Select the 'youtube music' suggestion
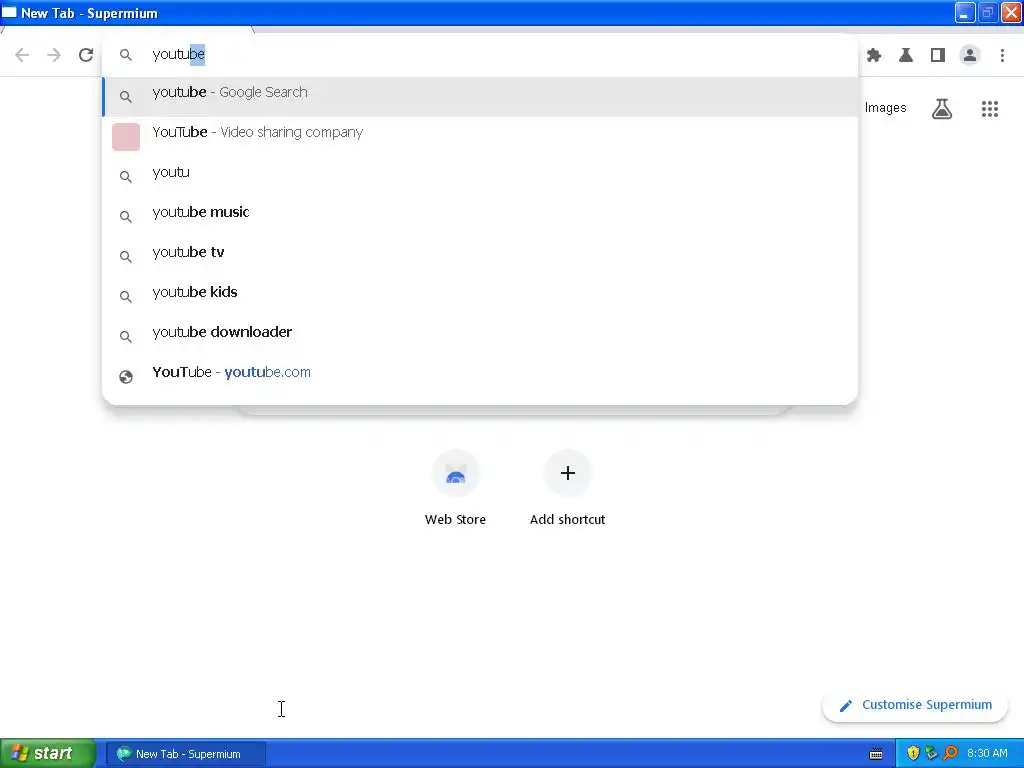 [x=480, y=216]
